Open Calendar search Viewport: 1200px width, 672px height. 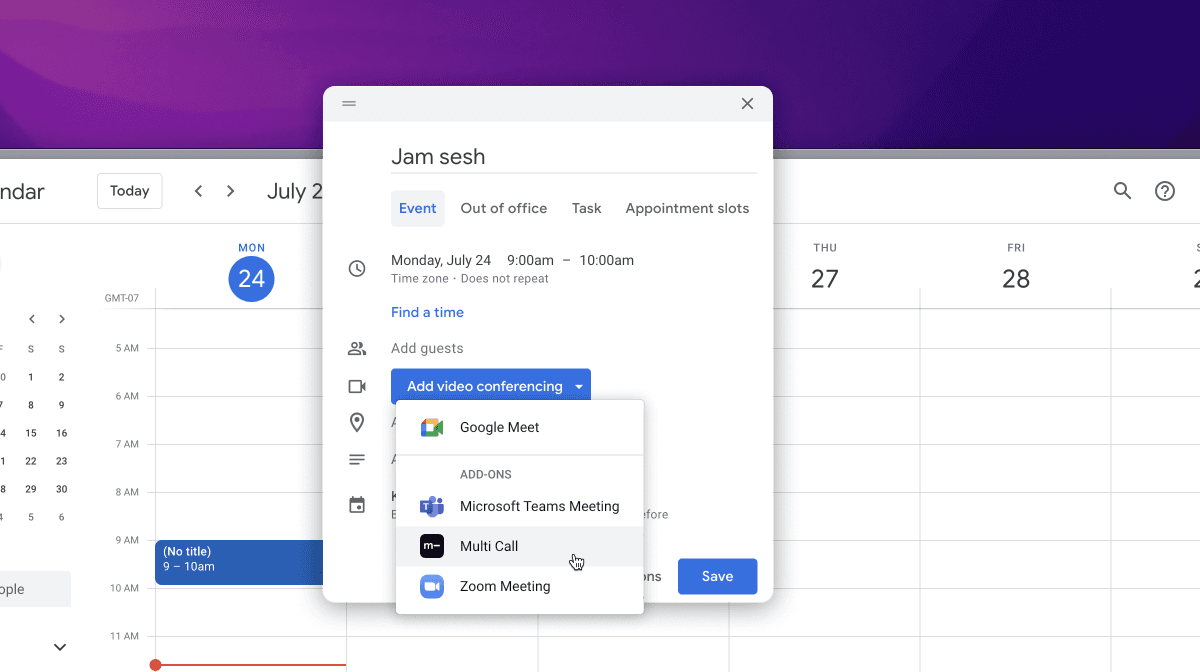coord(1123,191)
